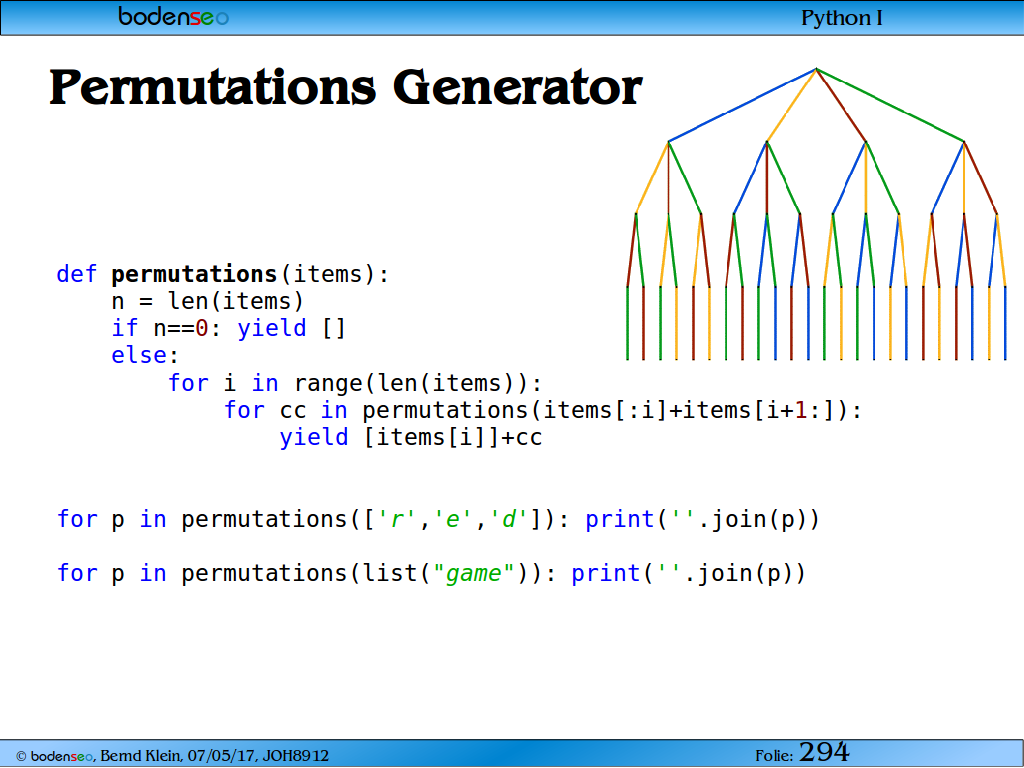Screen dimensions: 1024x768
Task: Click the 'Permutations Generator' slide title
Action: pyautogui.click(x=346, y=88)
